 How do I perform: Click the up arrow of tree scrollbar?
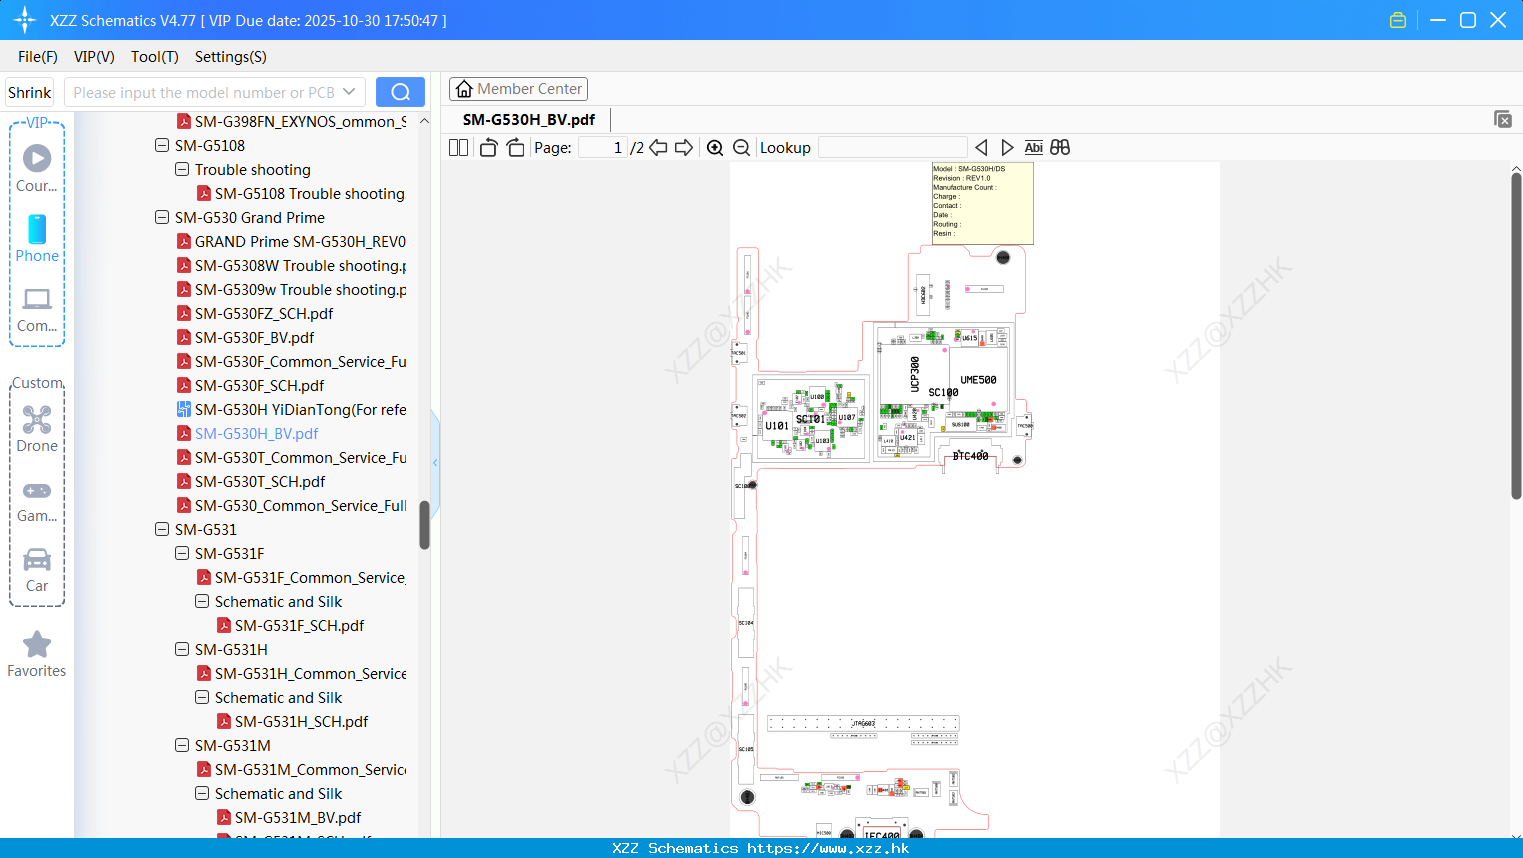[424, 121]
